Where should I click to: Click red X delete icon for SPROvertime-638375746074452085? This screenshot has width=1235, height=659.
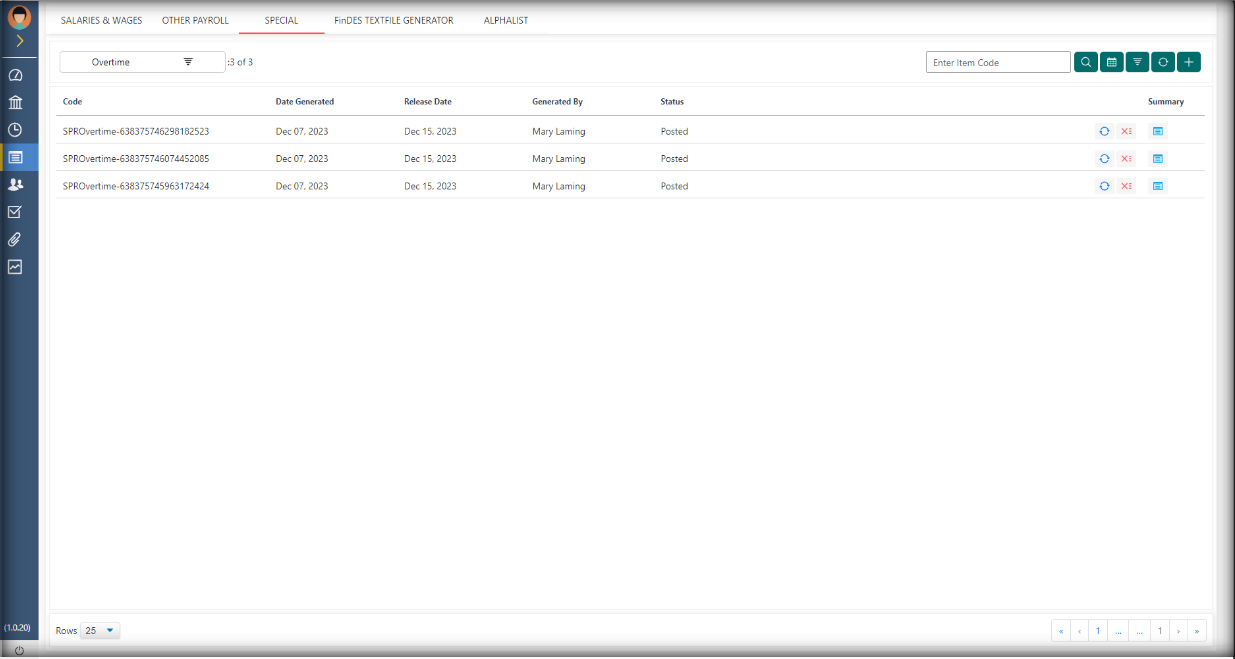click(x=1127, y=159)
